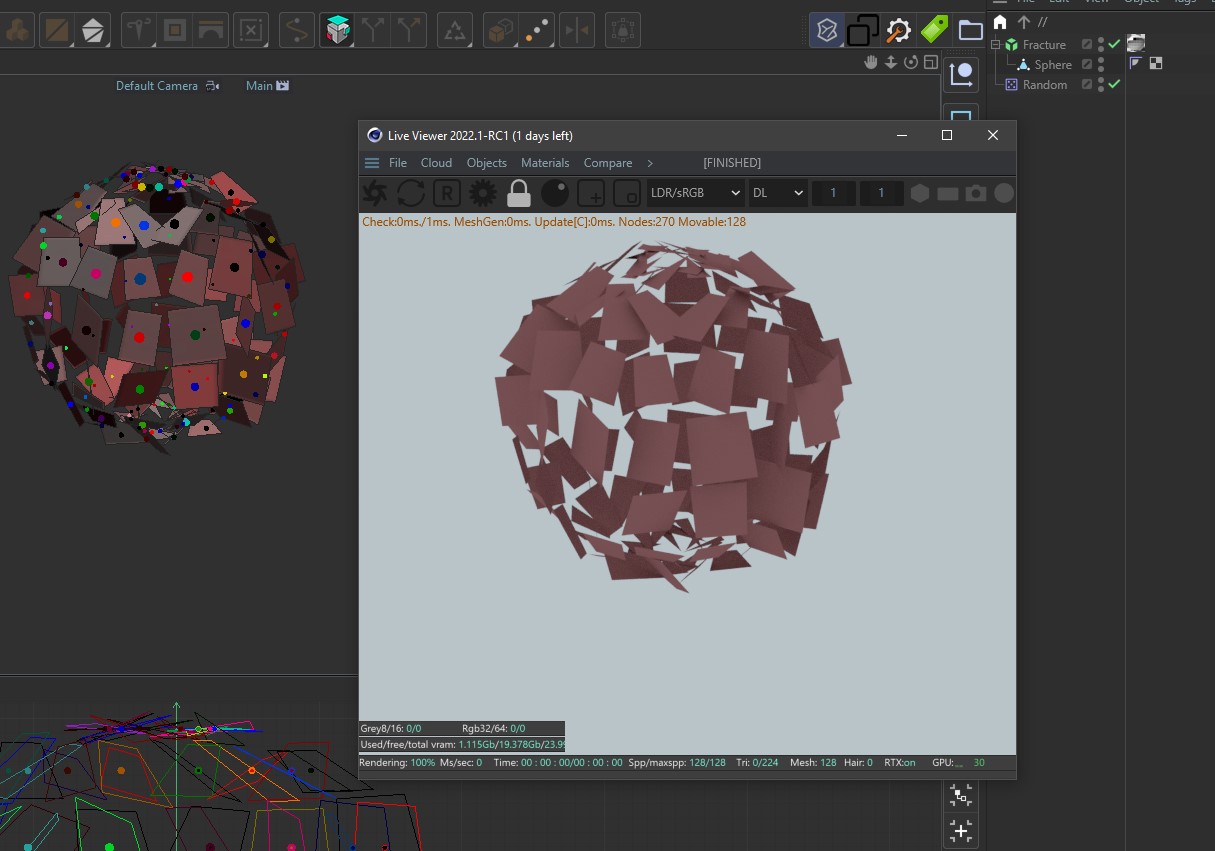Open the LDR/sRGB color space dropdown
Image resolution: width=1215 pixels, height=851 pixels.
click(695, 193)
